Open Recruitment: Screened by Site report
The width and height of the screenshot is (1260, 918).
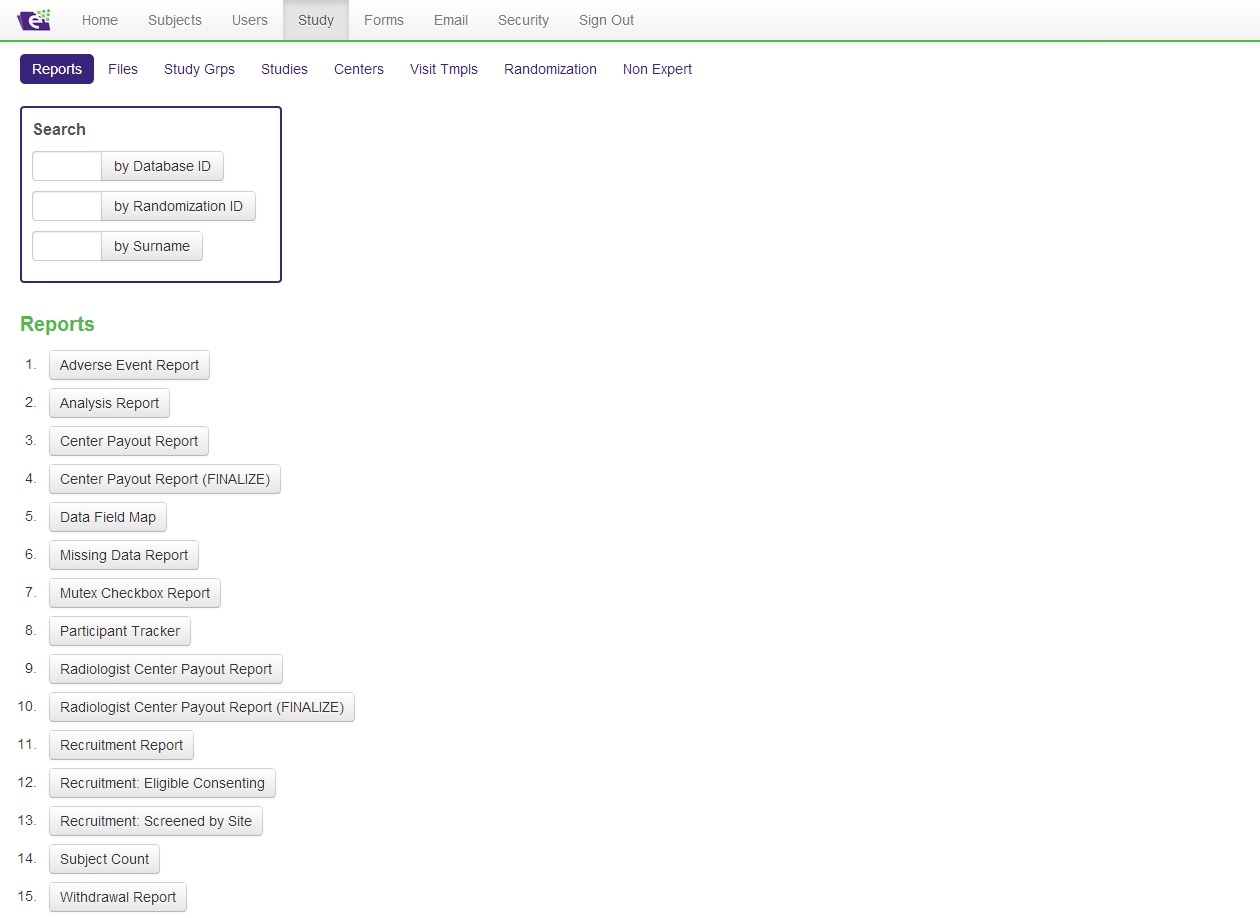(156, 821)
